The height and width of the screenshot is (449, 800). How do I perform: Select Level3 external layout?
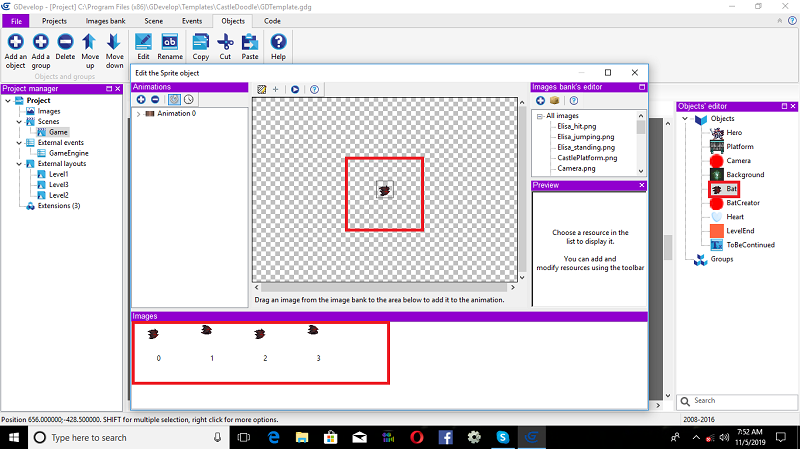[59, 185]
